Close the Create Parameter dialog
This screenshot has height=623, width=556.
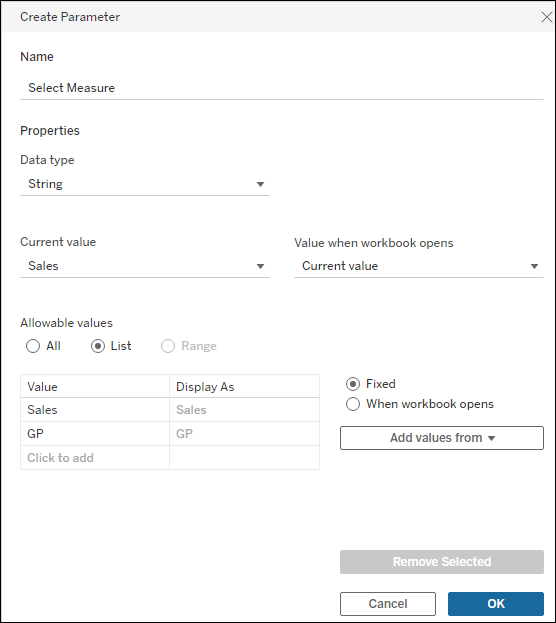pyautogui.click(x=547, y=17)
